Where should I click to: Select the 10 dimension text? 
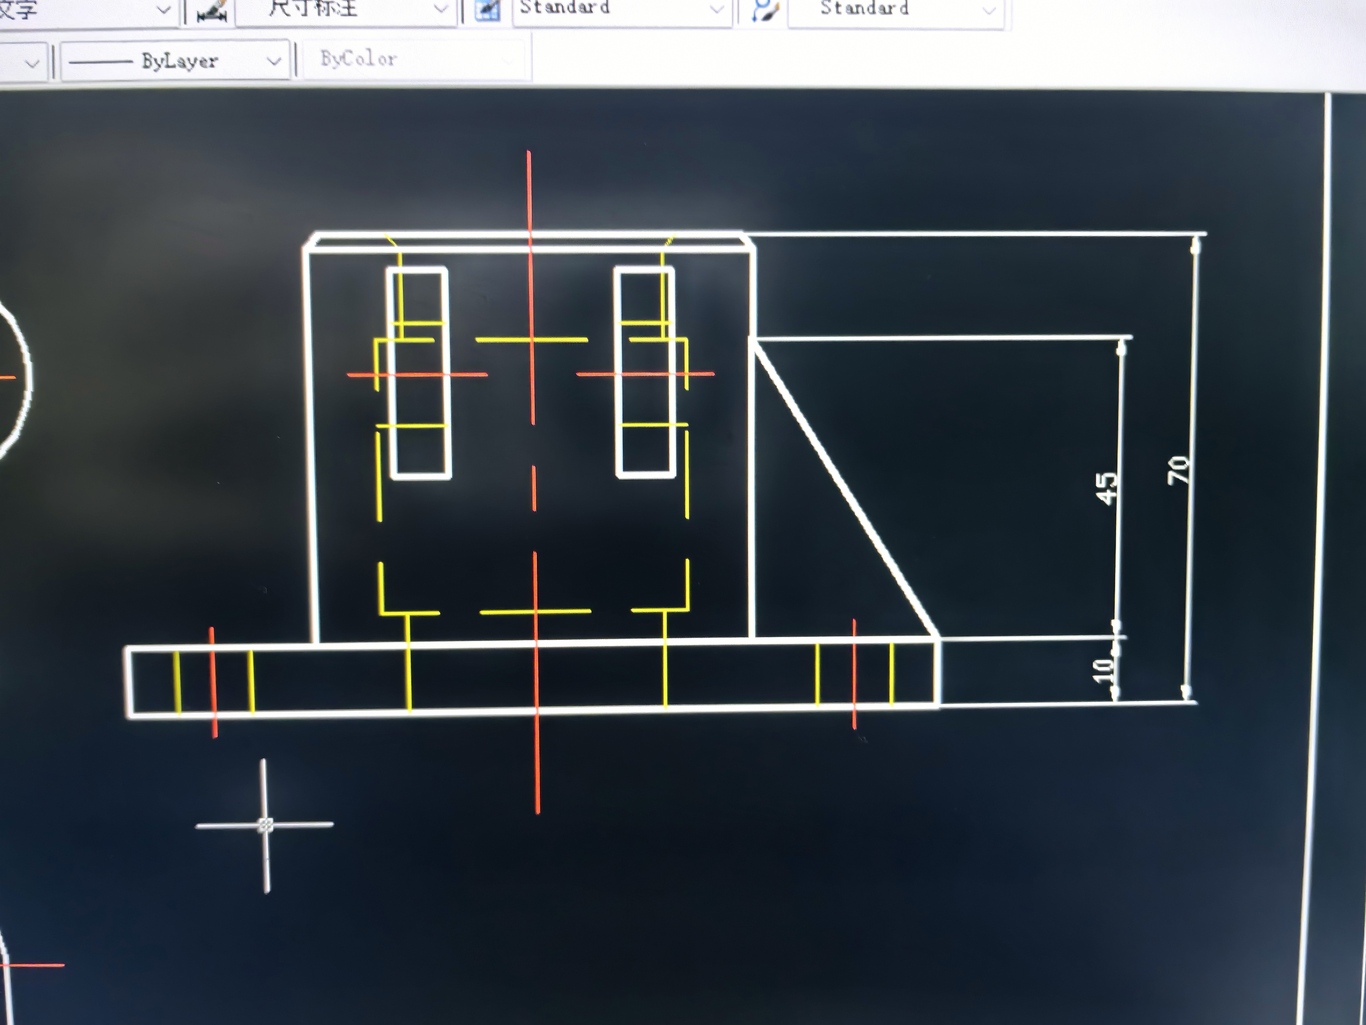click(1103, 670)
